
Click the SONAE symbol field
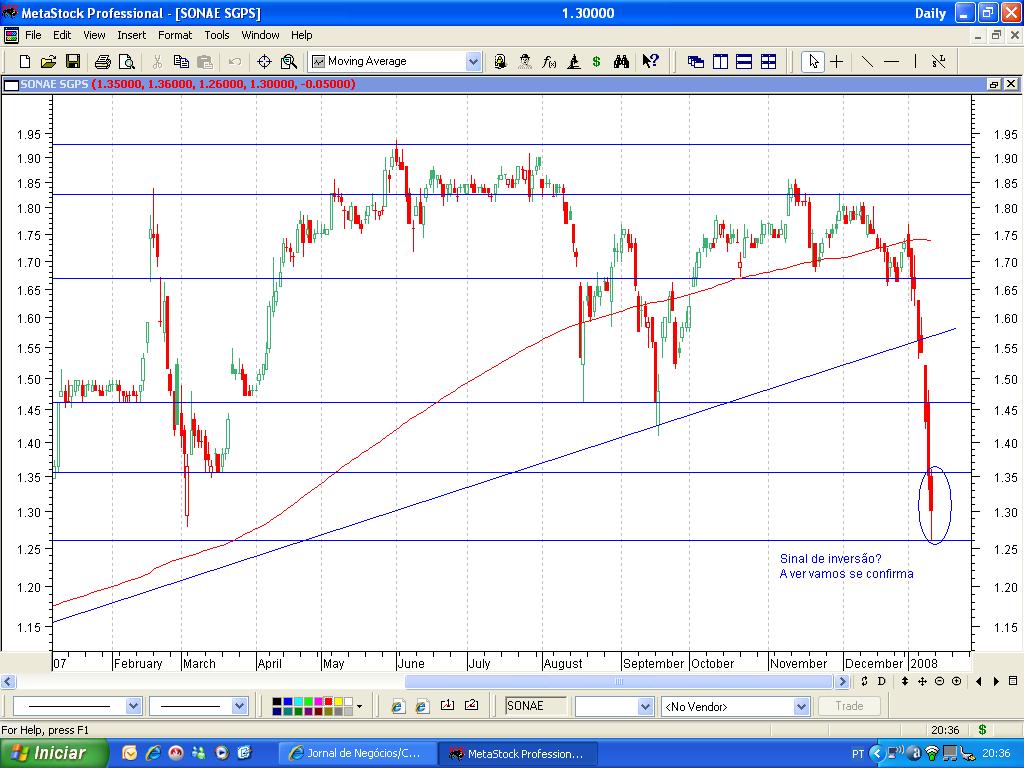(x=536, y=706)
